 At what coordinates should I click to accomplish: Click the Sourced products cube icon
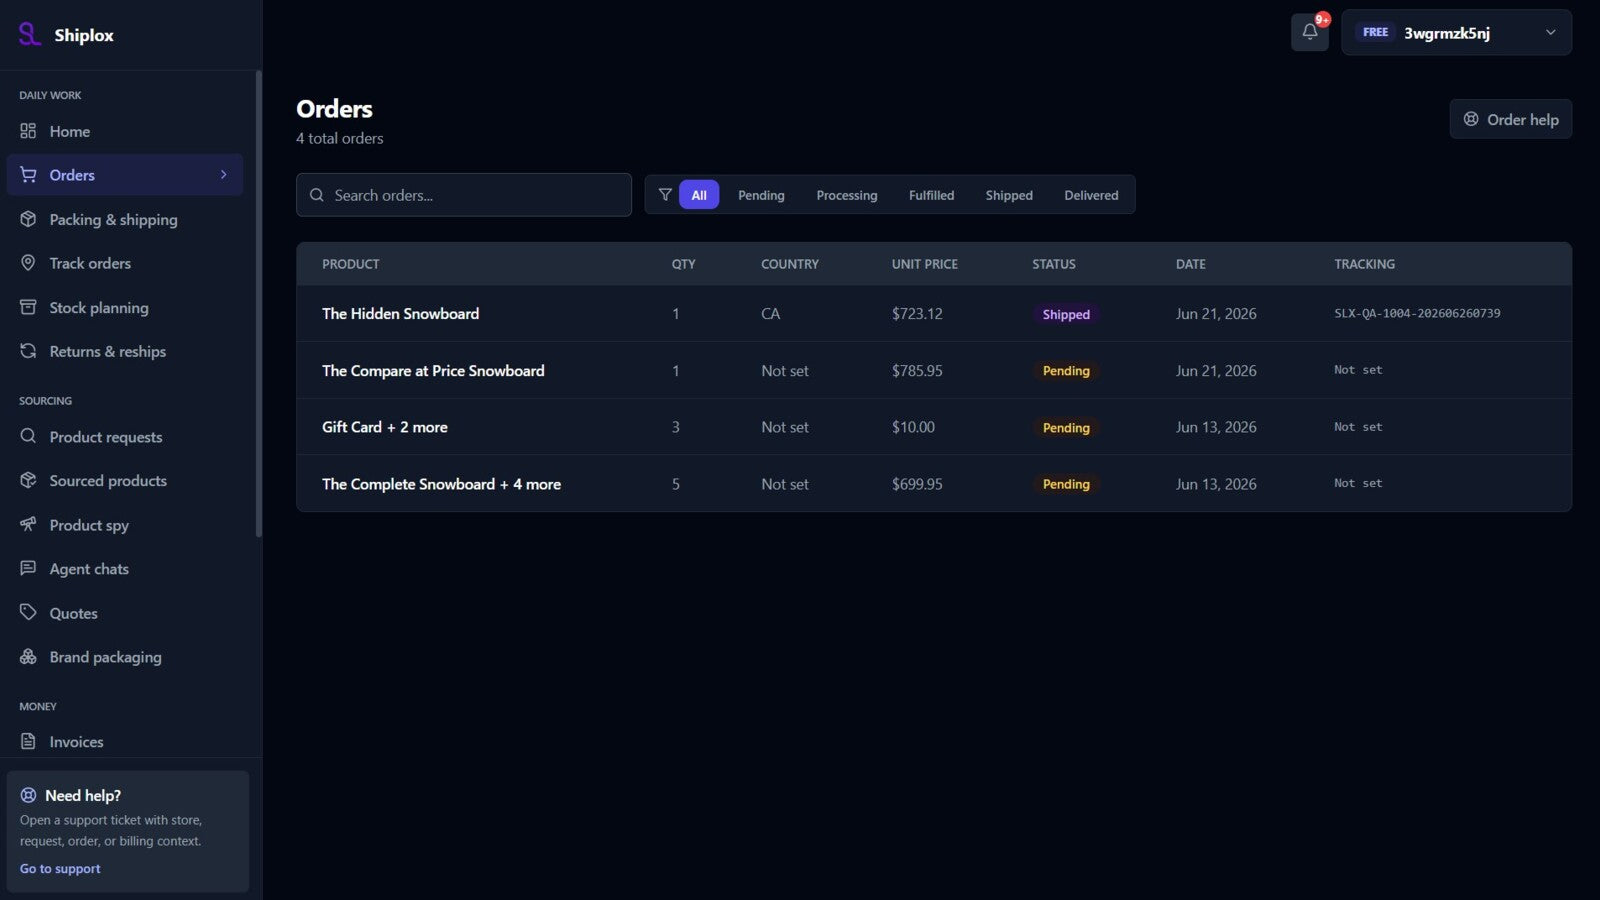coord(28,480)
